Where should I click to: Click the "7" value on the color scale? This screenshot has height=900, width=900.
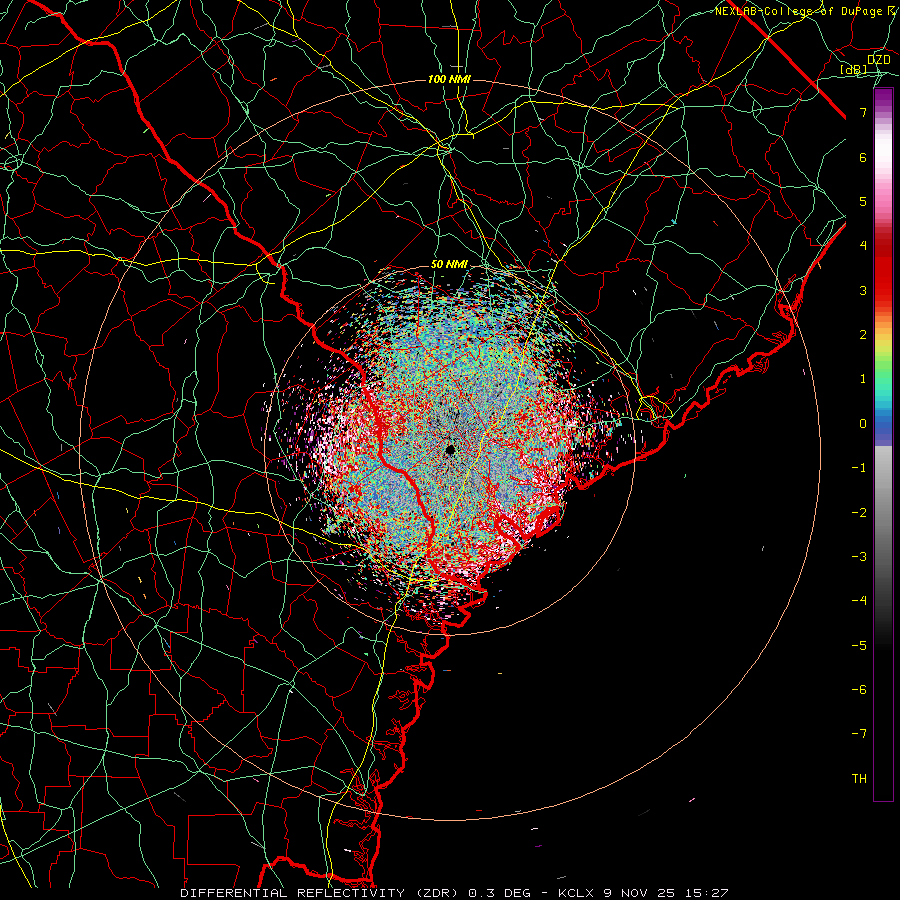[x=863, y=112]
